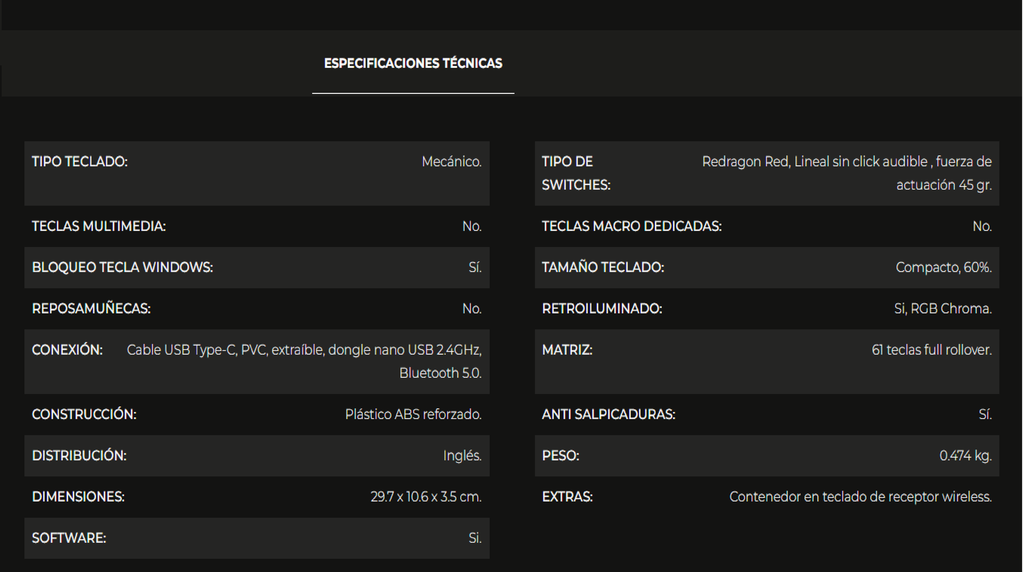
Task: Click the 0.474 kg weight value
Action: [965, 456]
